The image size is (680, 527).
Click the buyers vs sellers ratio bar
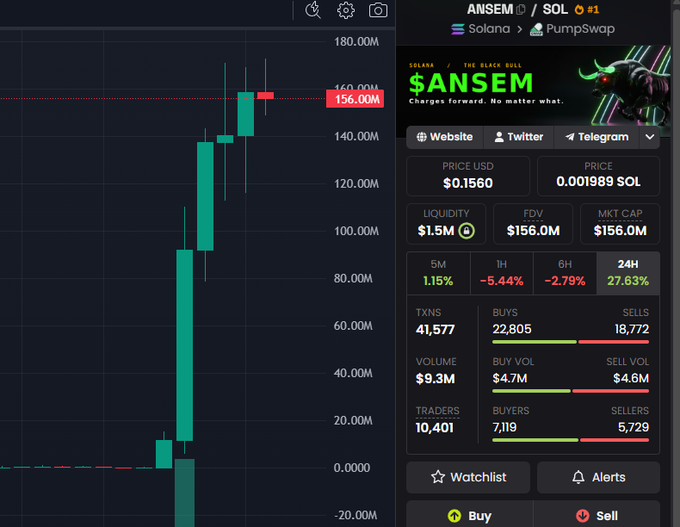571,440
